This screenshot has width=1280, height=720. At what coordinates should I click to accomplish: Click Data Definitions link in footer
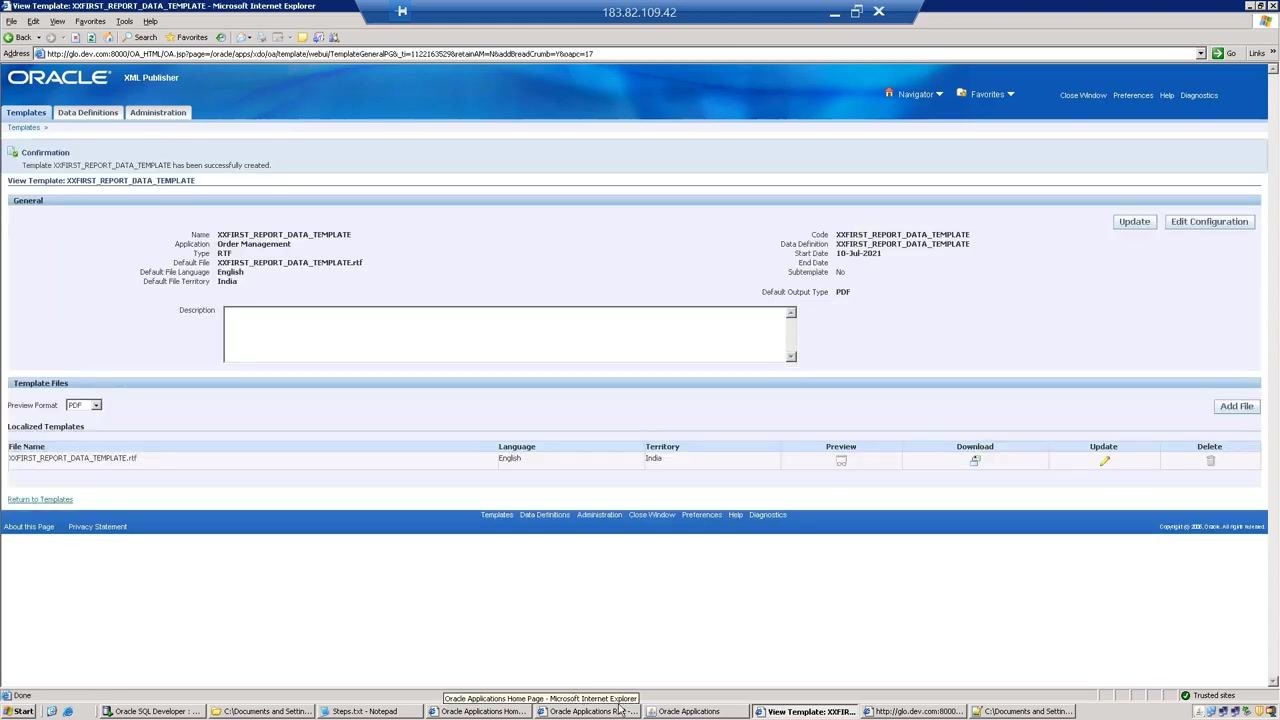click(x=545, y=515)
